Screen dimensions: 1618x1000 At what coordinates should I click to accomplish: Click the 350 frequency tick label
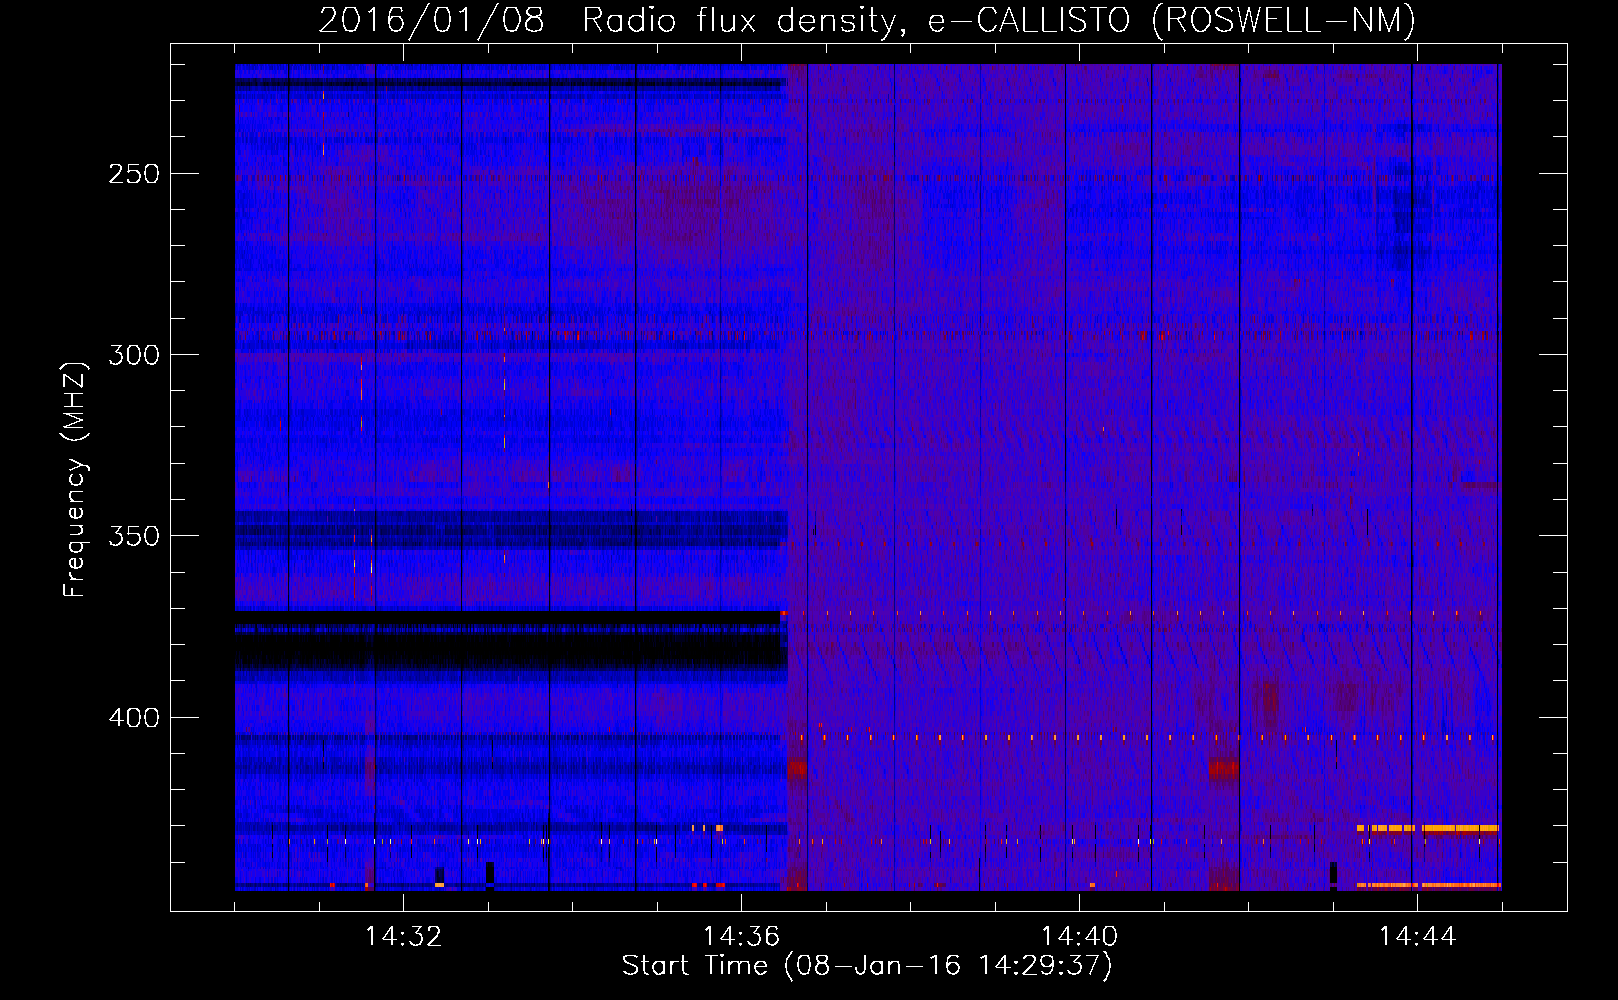tap(134, 536)
